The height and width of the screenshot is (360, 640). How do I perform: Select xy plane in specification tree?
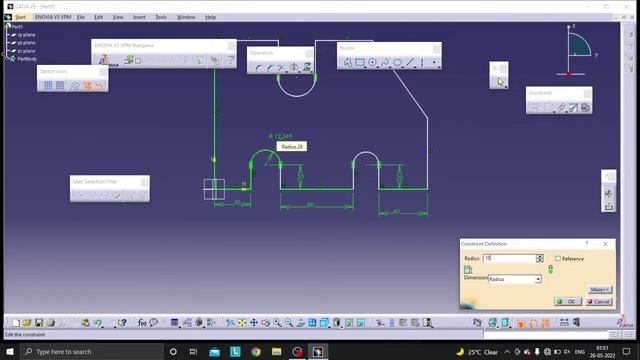pos(26,35)
